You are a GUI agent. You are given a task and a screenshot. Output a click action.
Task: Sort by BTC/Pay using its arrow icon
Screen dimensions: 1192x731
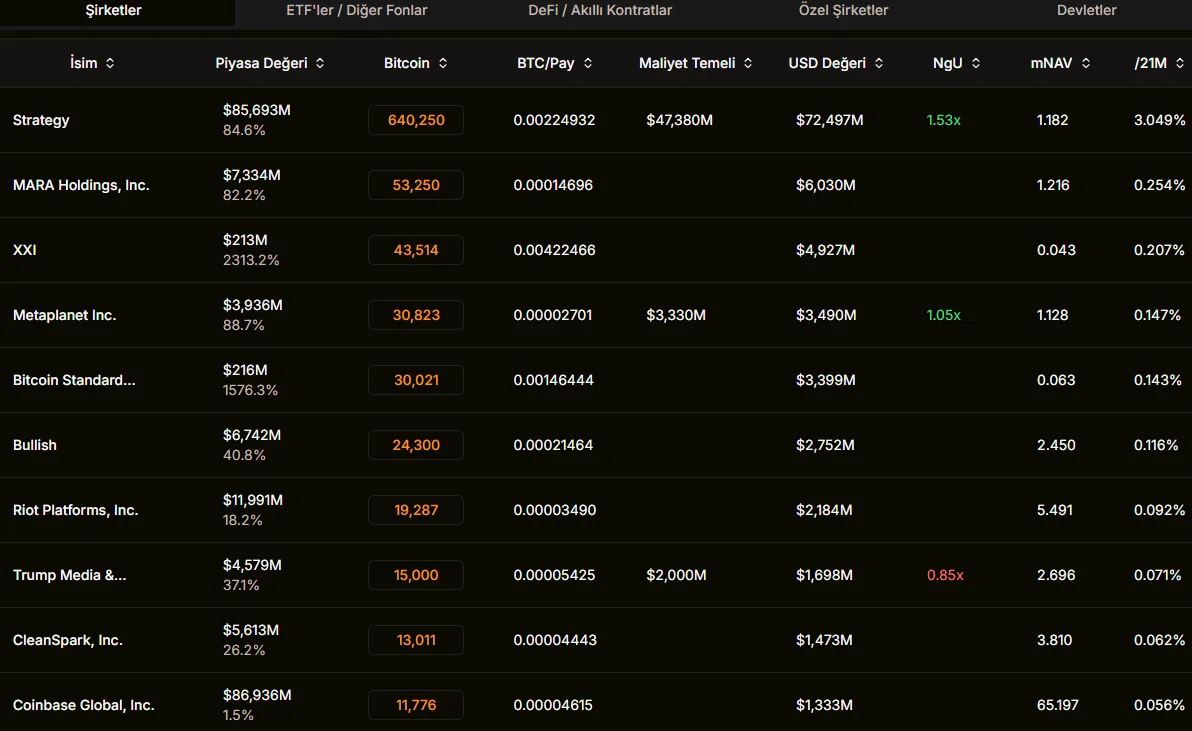[x=588, y=63]
